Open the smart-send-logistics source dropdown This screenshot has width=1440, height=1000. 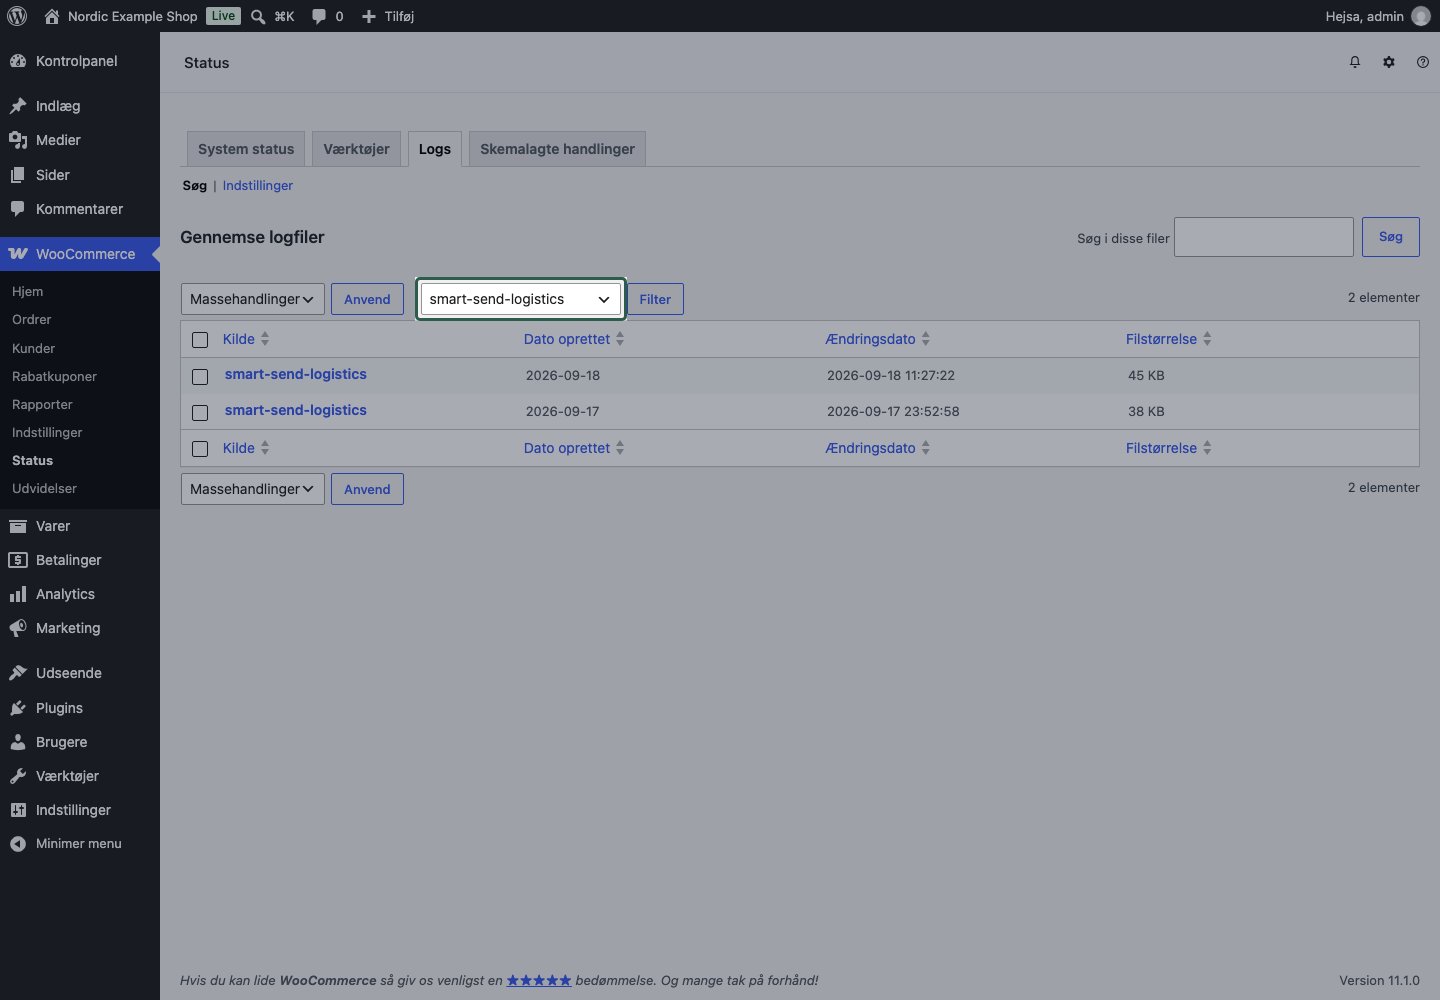[x=521, y=299]
